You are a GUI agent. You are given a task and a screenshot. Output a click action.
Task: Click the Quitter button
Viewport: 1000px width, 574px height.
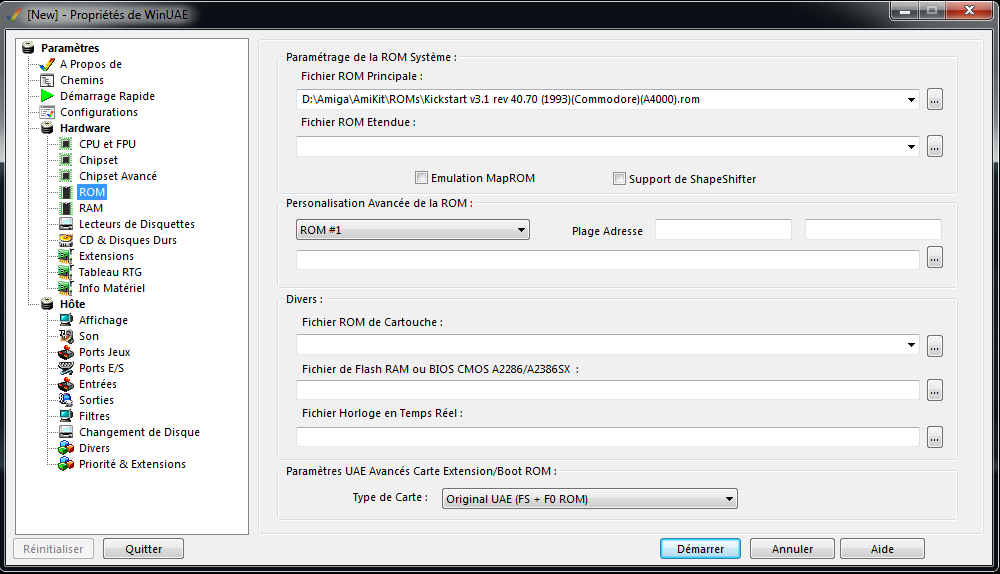[x=143, y=548]
